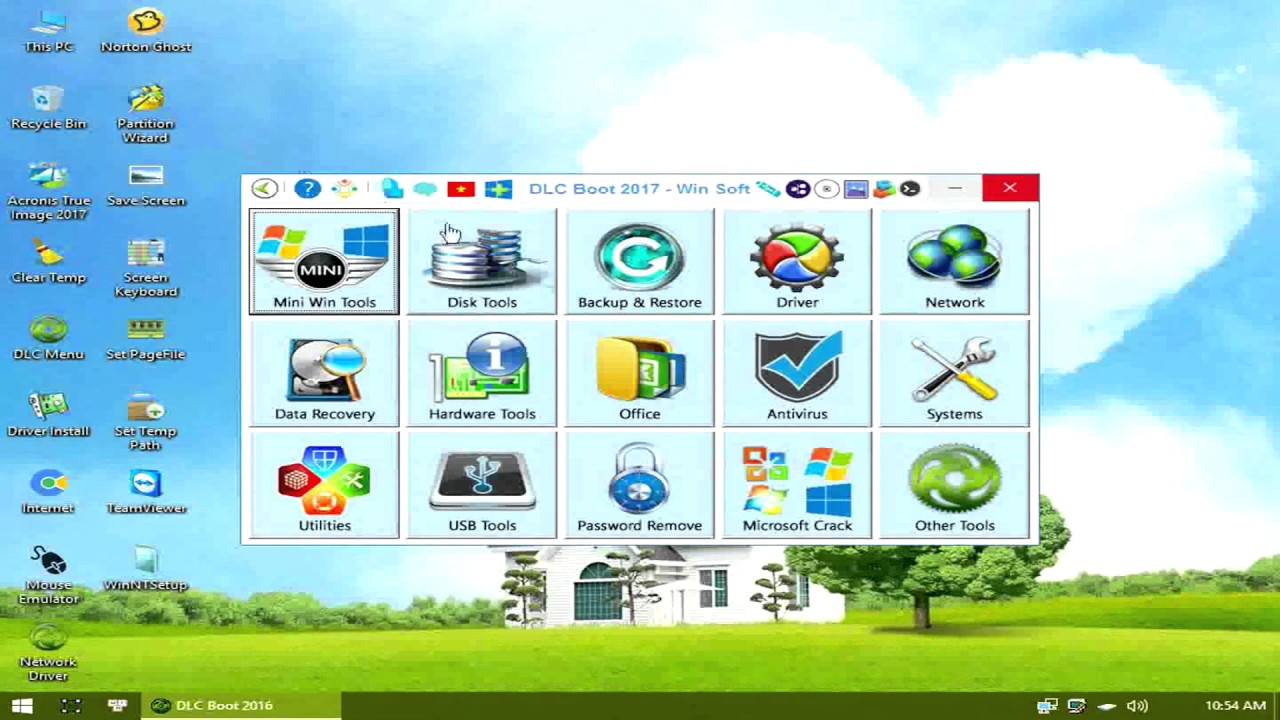Select Network Driver desktop icon
Screen dimensions: 1280x720
click(x=48, y=654)
